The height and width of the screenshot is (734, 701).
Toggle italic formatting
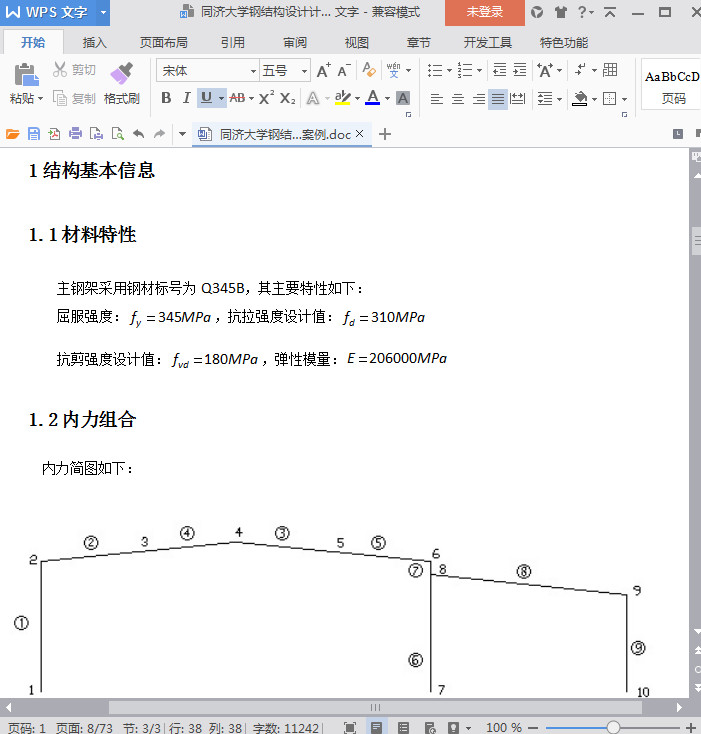(186, 98)
